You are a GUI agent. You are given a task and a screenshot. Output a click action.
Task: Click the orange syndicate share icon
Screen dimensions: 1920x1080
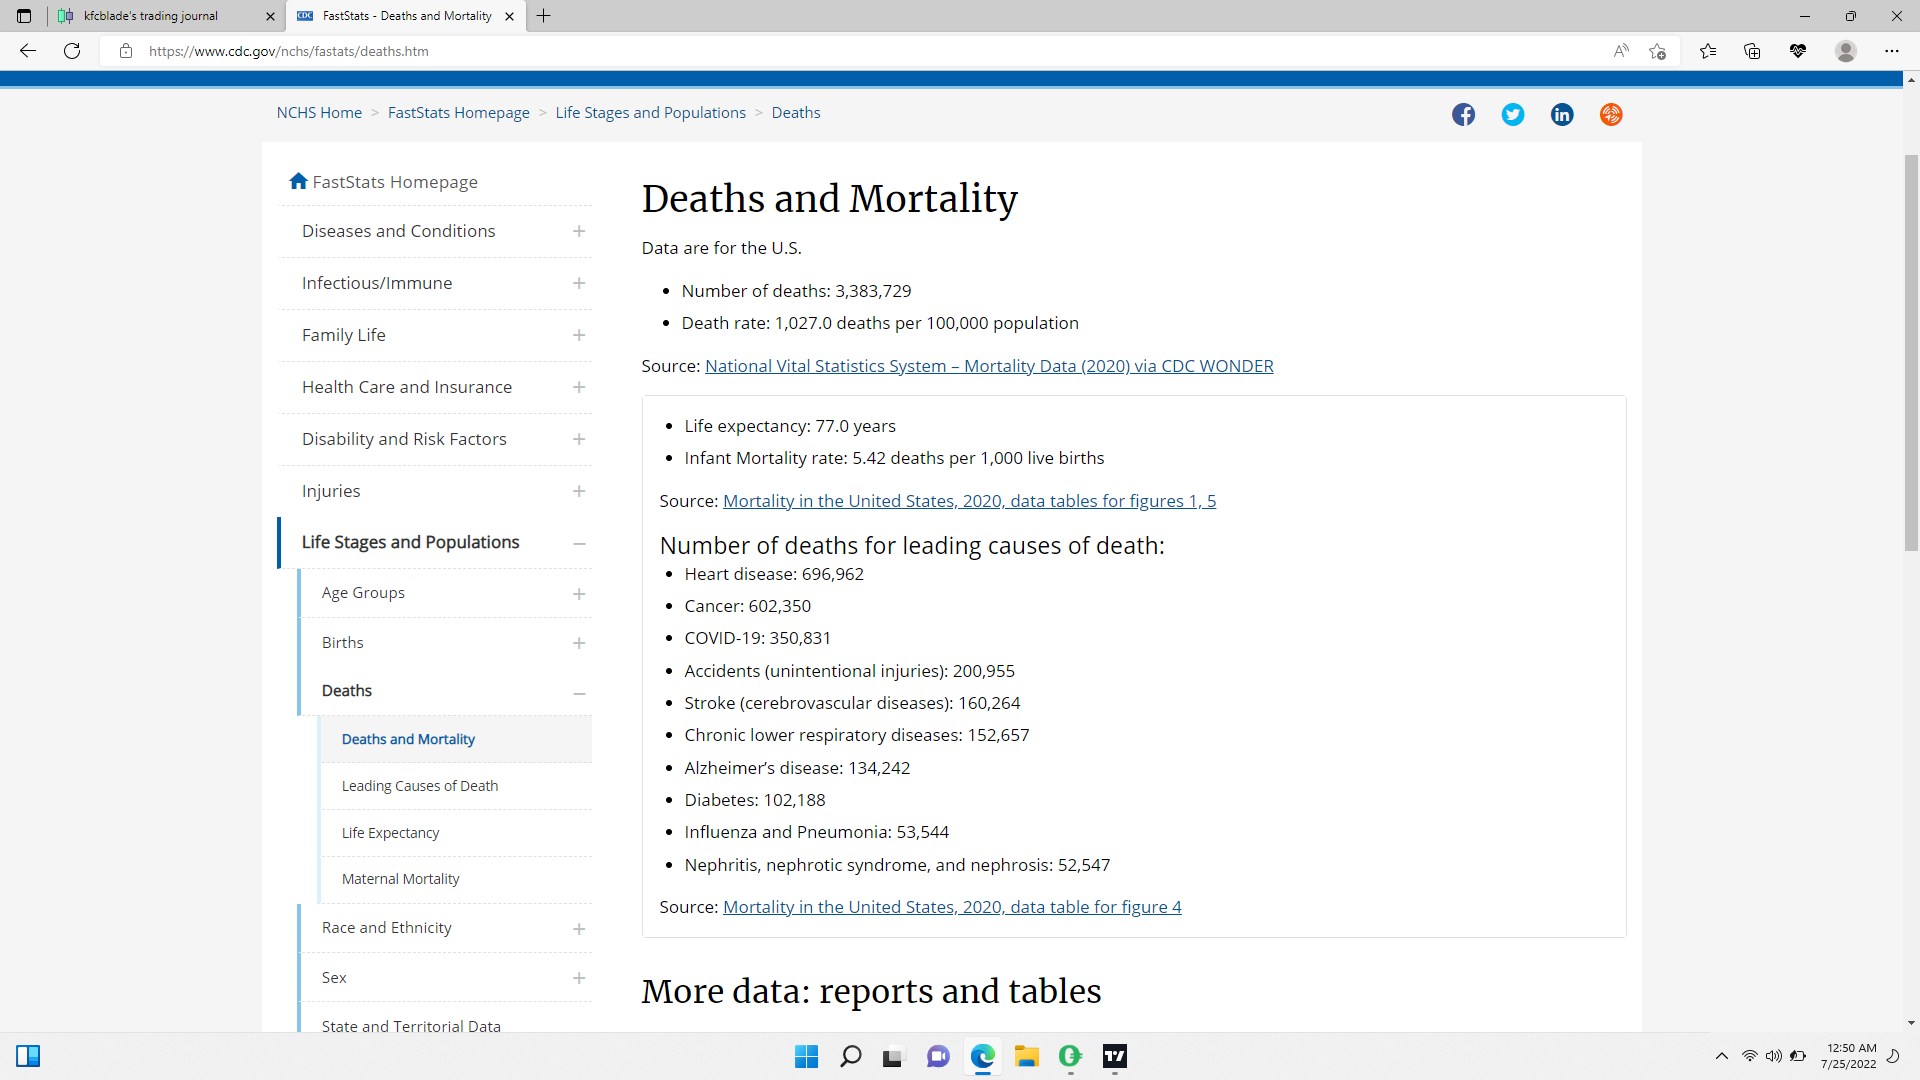[1610, 114]
